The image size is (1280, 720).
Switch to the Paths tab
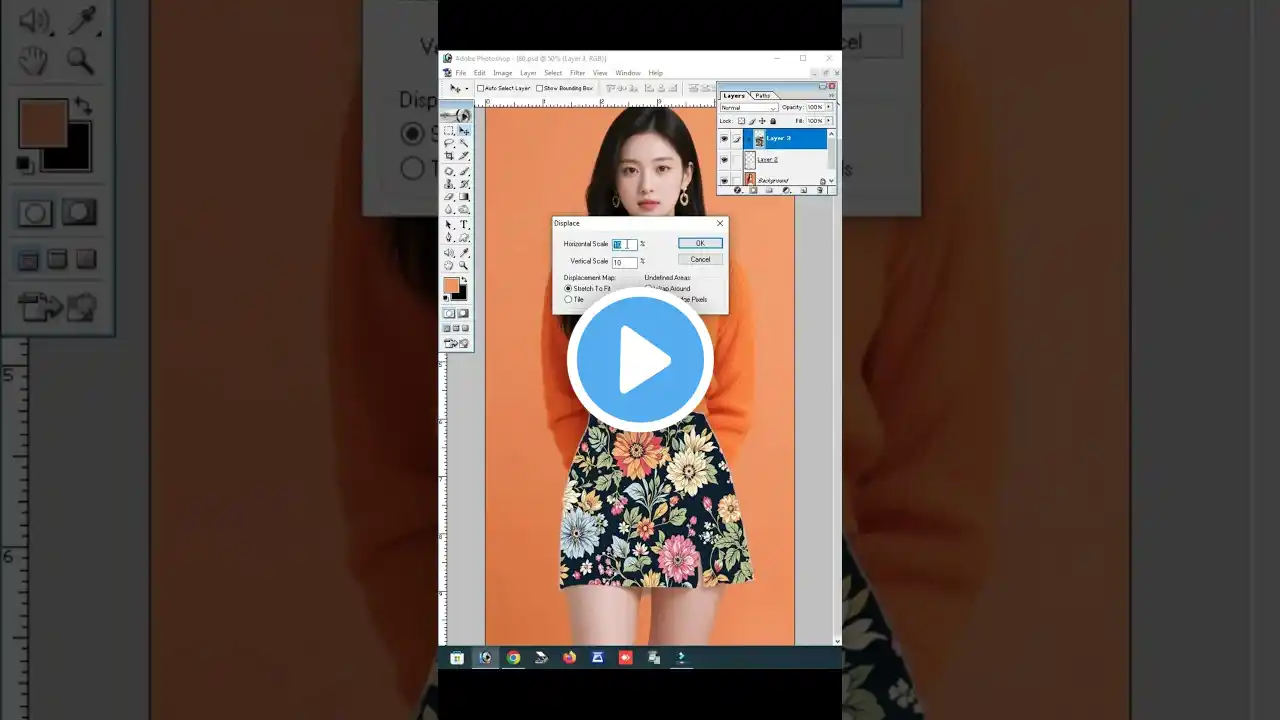coord(762,95)
